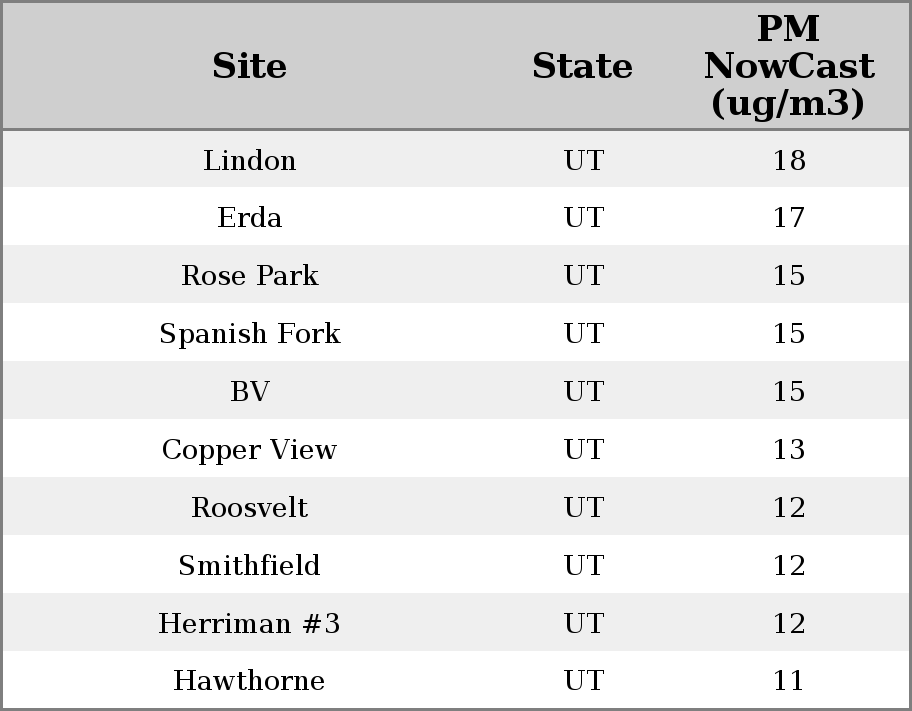Click the PM value 18 for Lindon

click(x=788, y=161)
